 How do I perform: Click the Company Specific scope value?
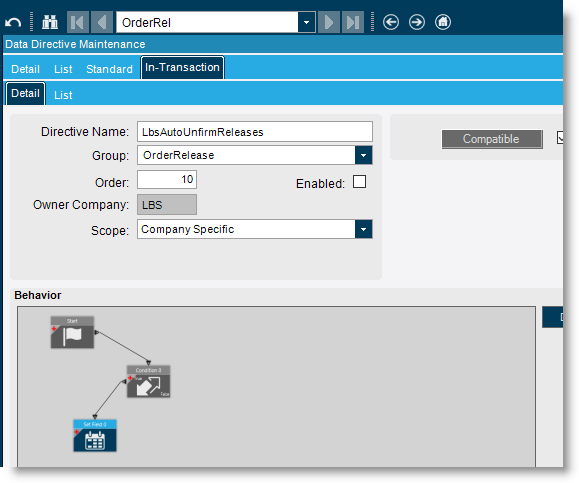tap(188, 229)
